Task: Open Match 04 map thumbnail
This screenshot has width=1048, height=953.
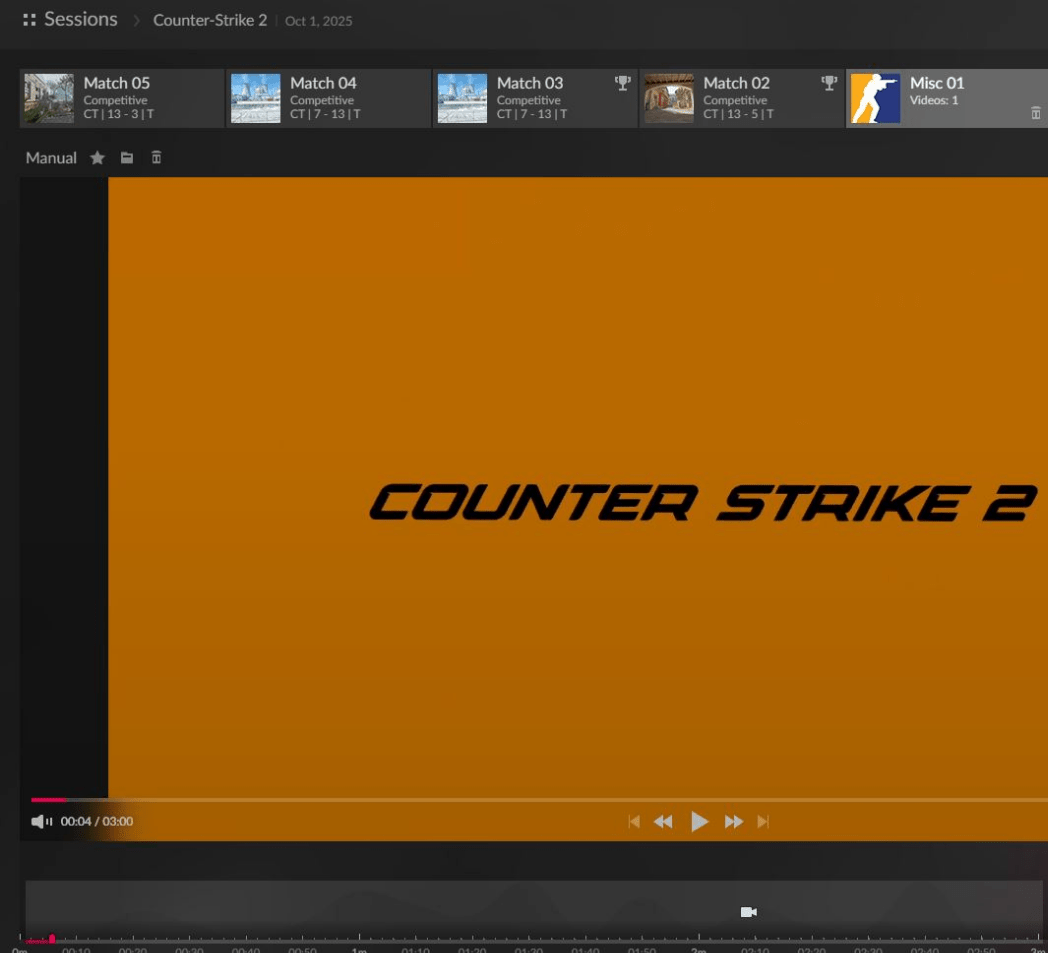Action: 255,98
